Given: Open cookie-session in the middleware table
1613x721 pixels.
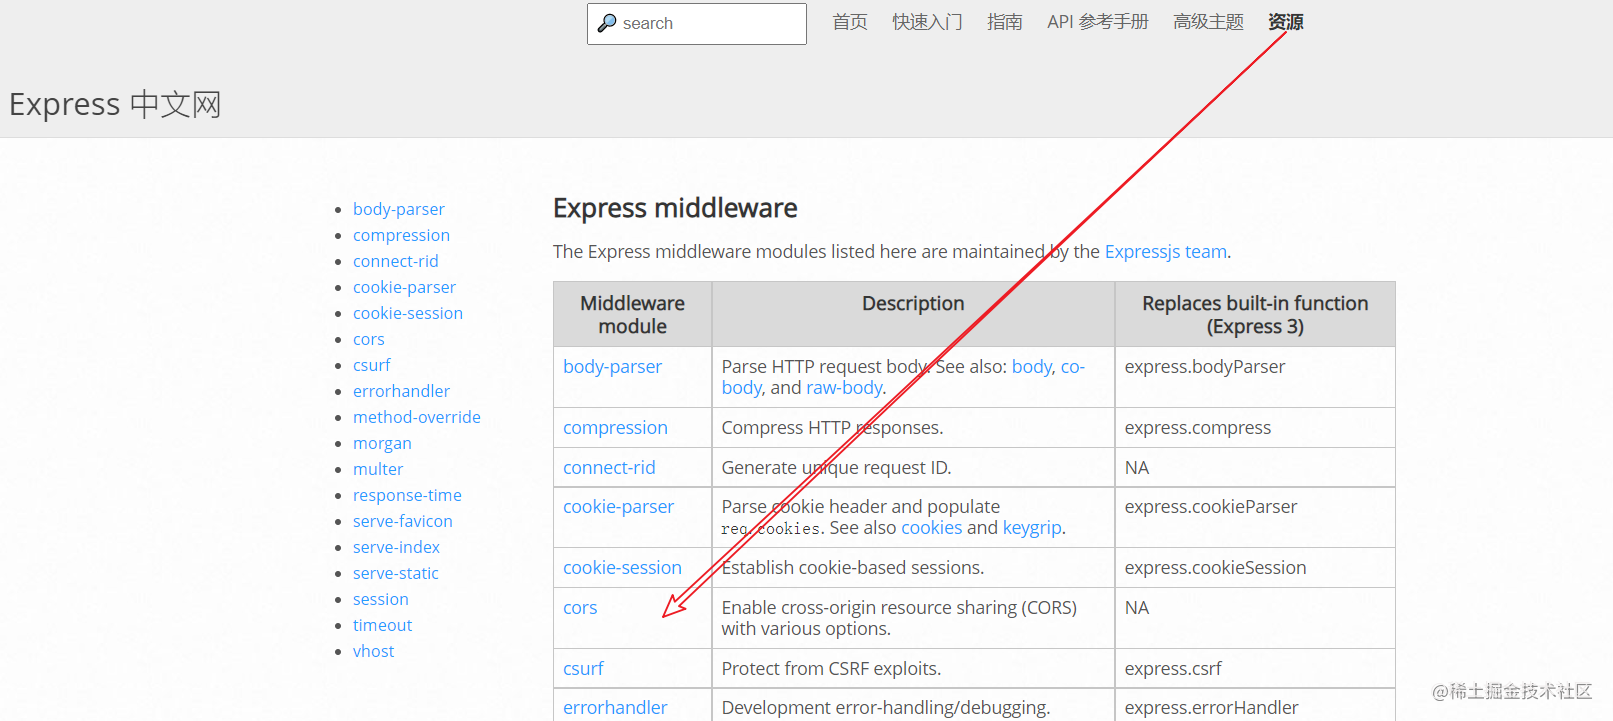Looking at the screenshot, I should [x=622, y=568].
